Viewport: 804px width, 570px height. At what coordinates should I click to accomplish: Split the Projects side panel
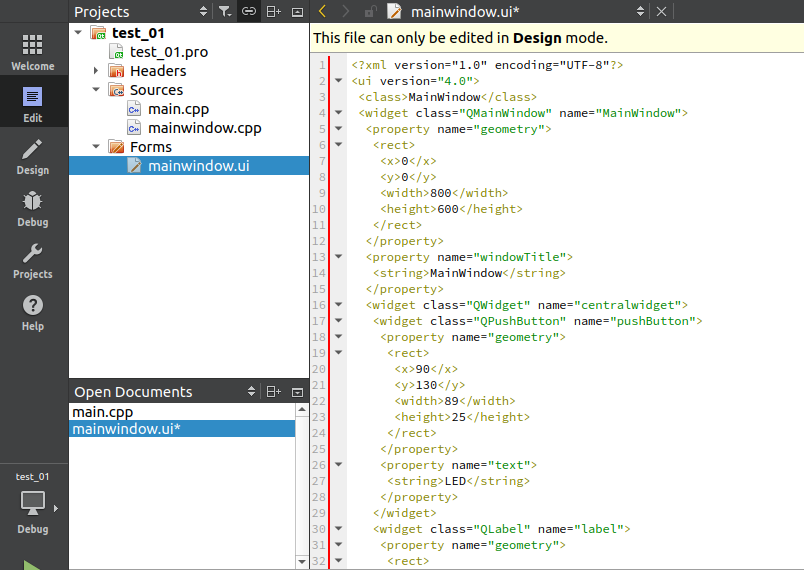273,11
